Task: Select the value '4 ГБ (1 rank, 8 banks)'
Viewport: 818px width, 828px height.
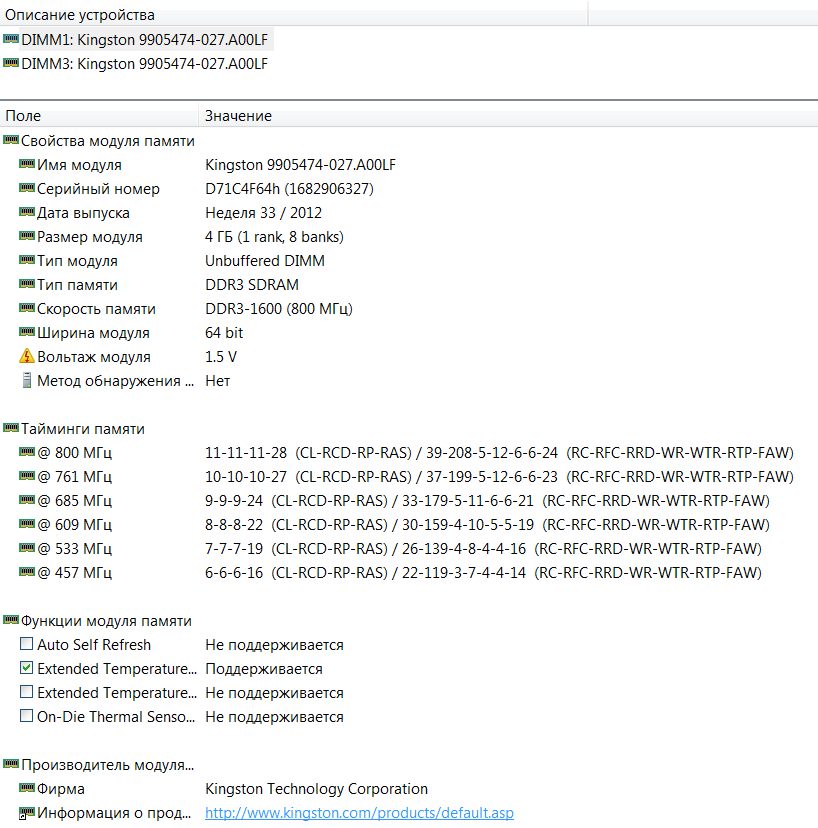Action: 275,237
